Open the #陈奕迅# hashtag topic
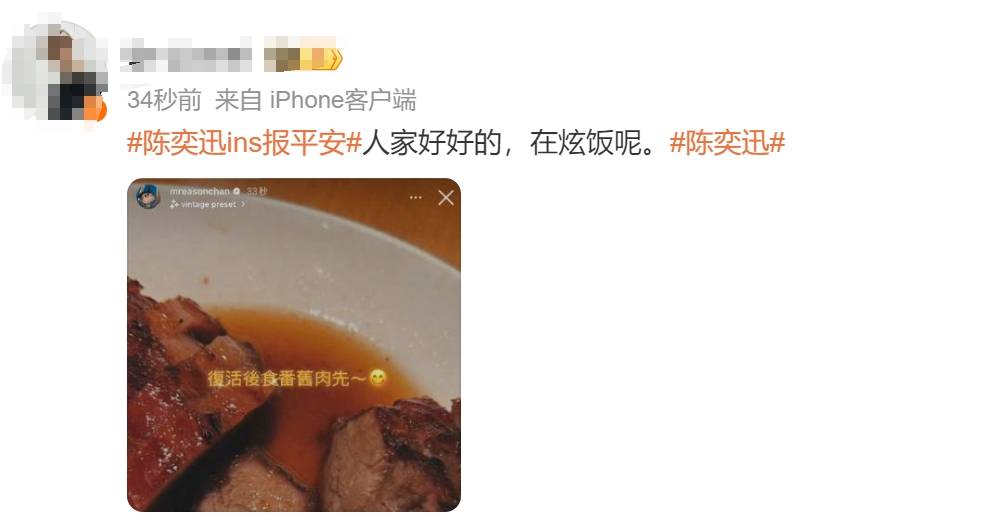The width and height of the screenshot is (989, 525). click(727, 143)
